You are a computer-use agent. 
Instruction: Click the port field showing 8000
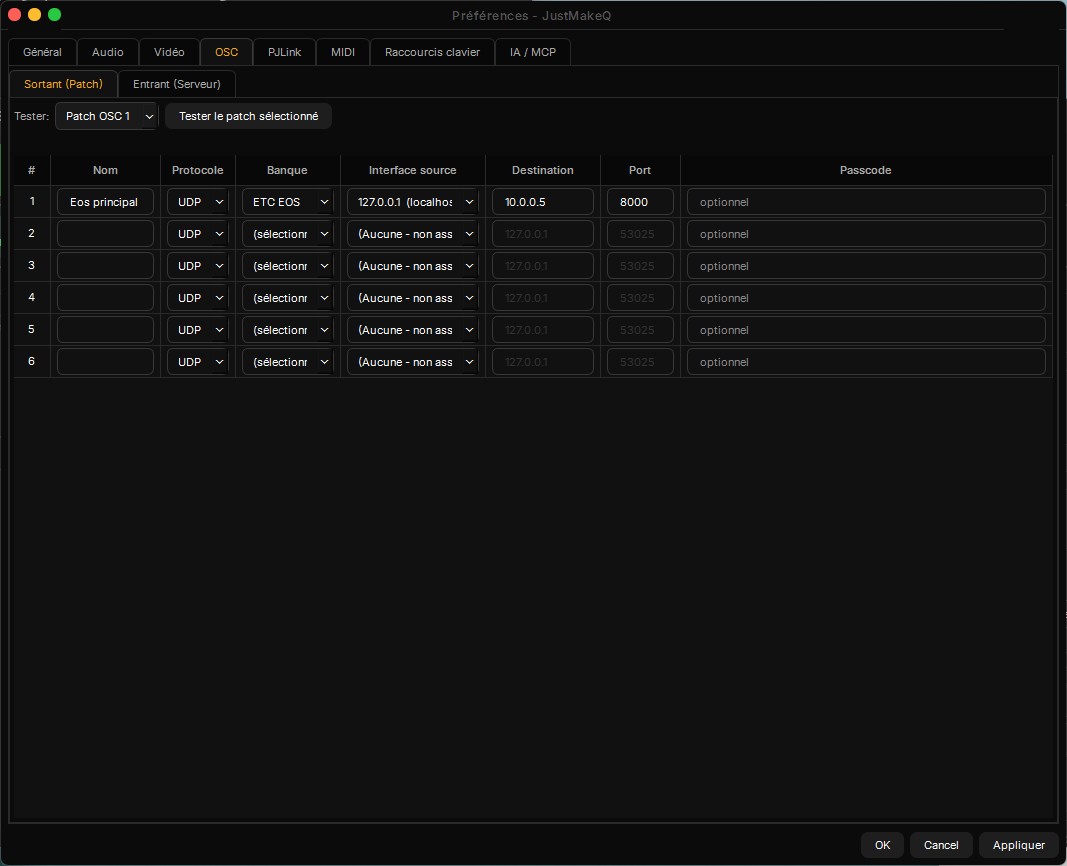[640, 202]
